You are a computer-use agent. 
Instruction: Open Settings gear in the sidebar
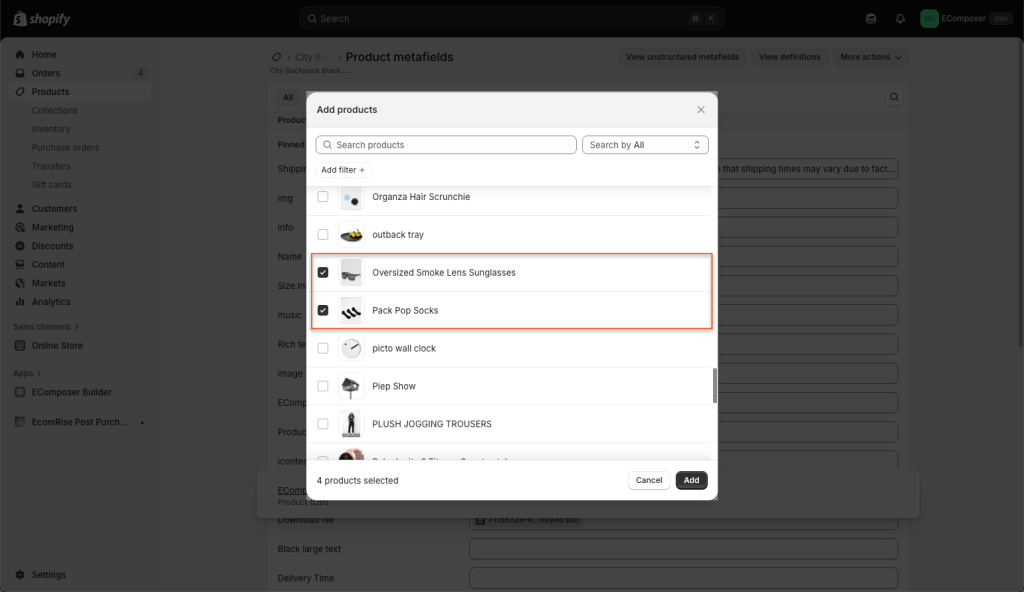click(20, 575)
